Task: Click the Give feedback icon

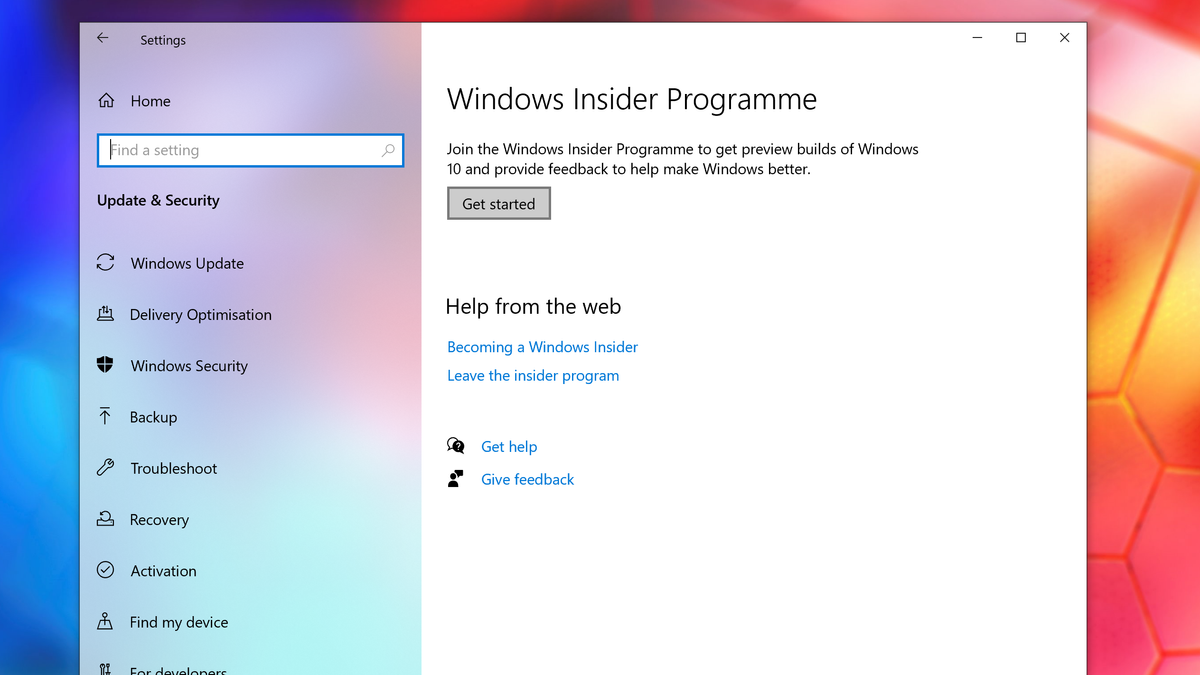Action: 456,479
